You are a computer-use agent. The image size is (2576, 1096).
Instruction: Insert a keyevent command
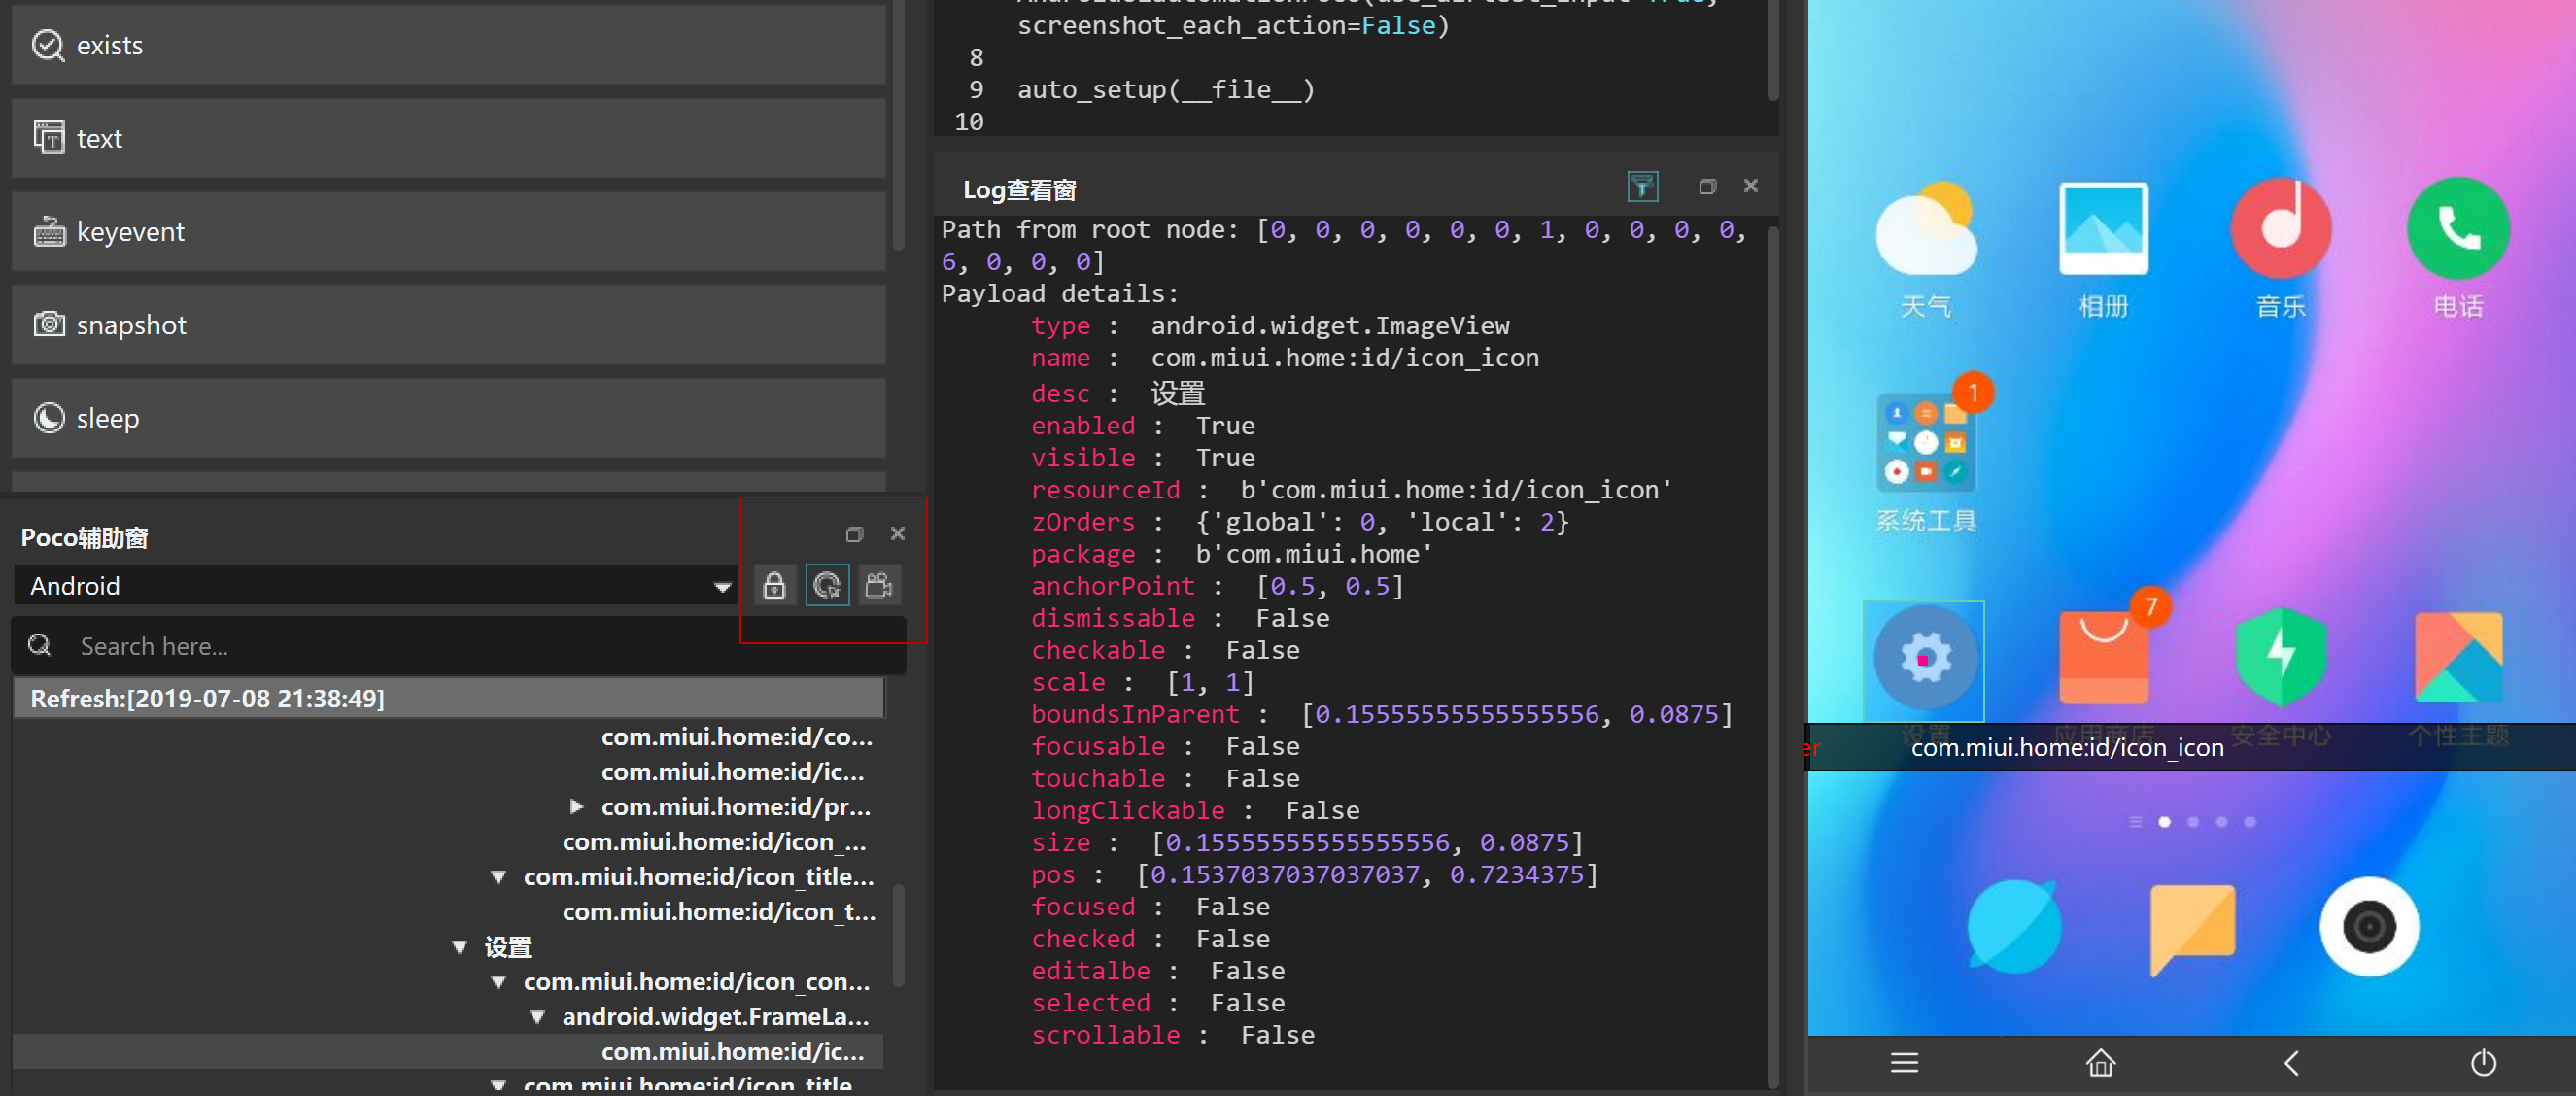[x=448, y=231]
